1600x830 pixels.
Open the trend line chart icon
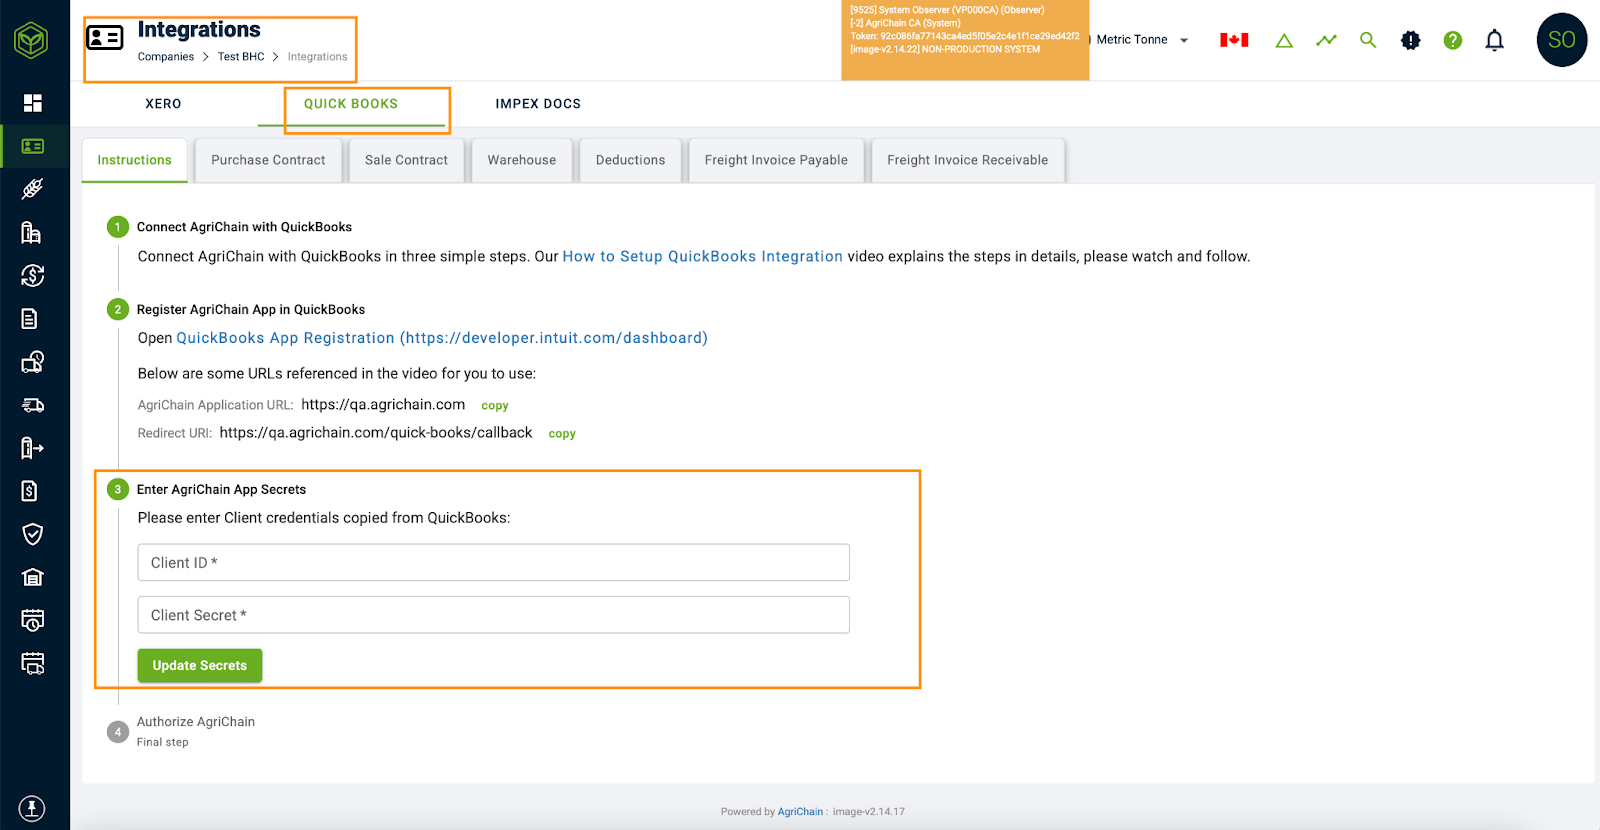click(1326, 40)
